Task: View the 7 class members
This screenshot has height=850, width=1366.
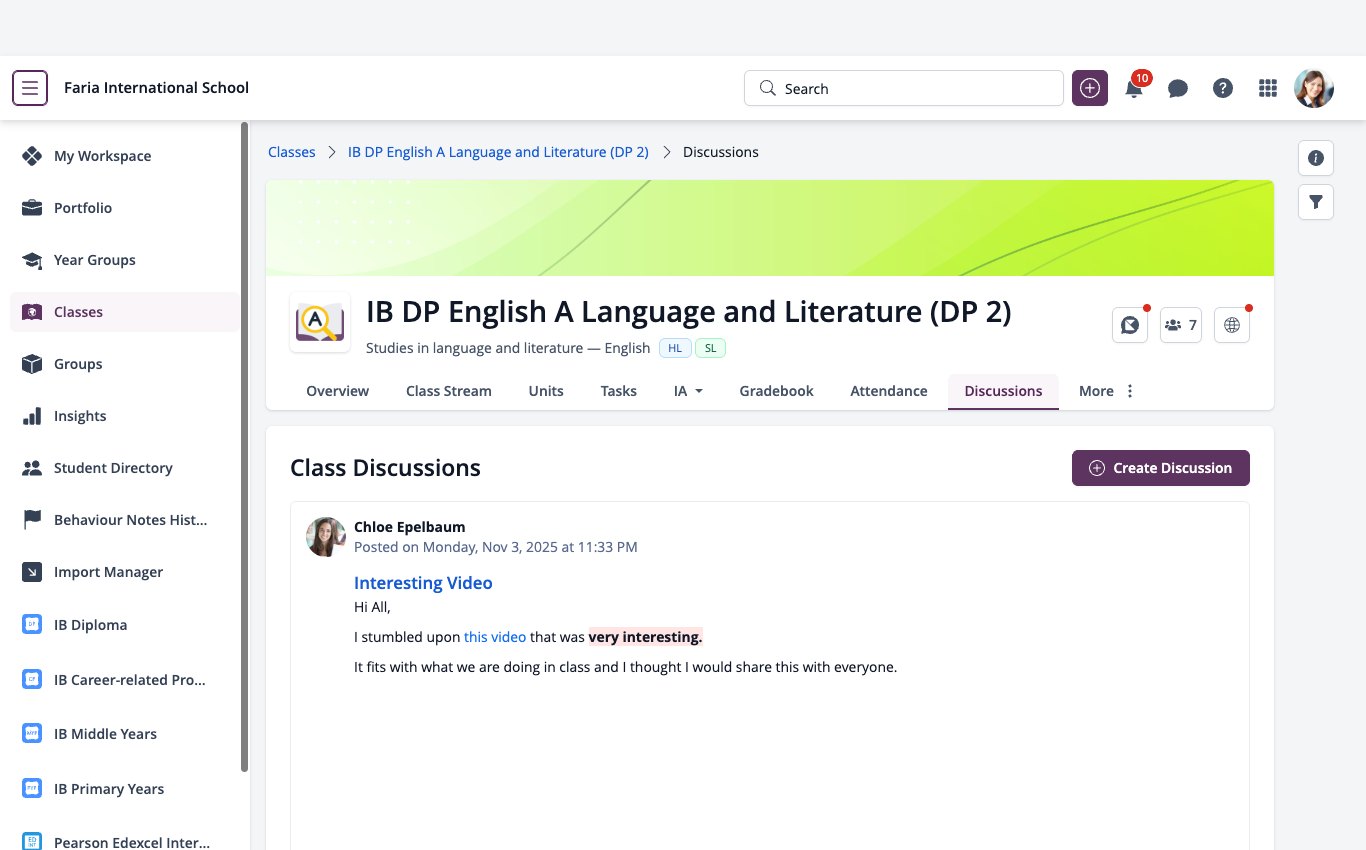Action: 1181,325
